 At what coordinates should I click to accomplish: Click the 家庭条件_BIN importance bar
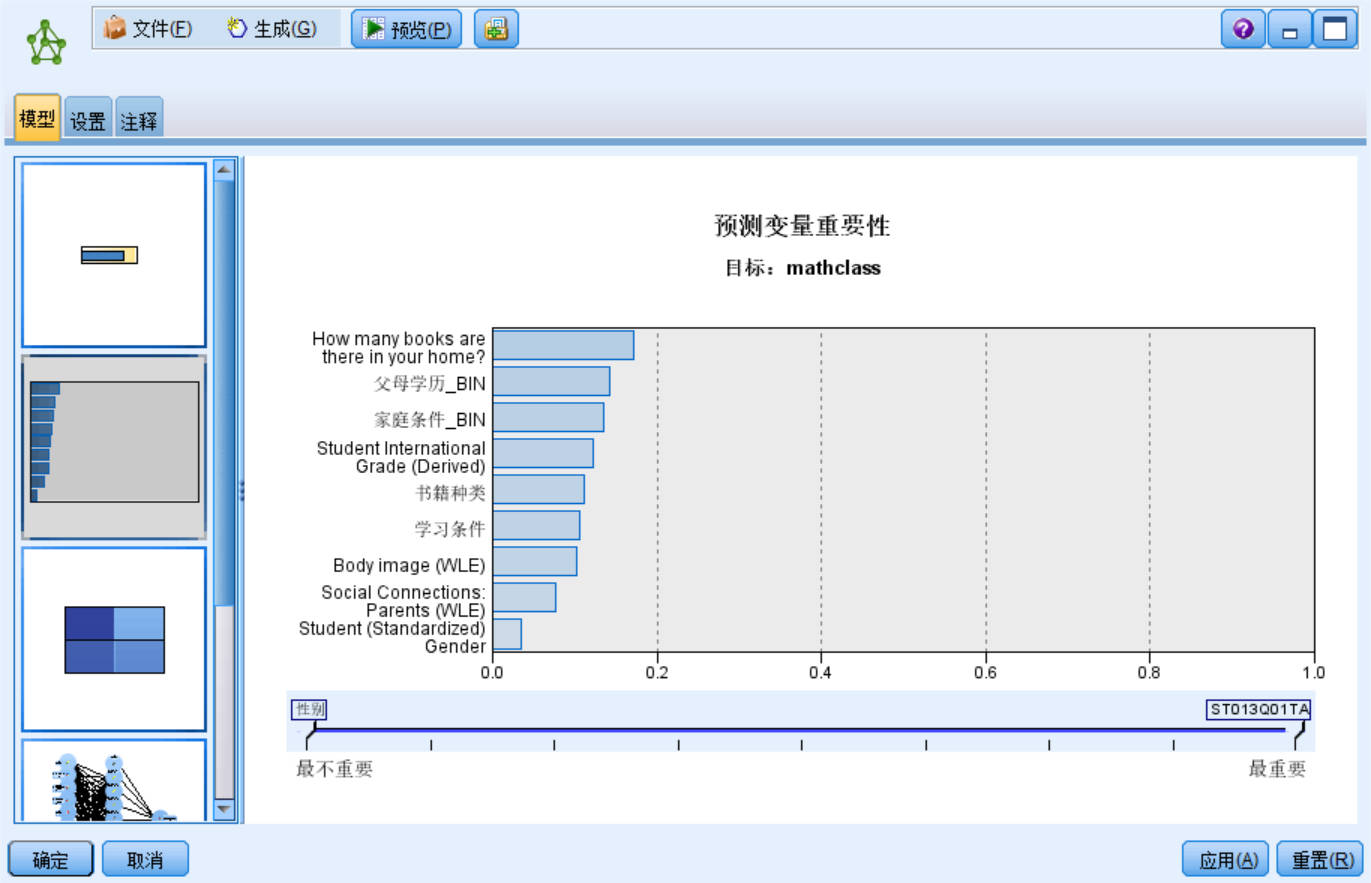coord(548,417)
